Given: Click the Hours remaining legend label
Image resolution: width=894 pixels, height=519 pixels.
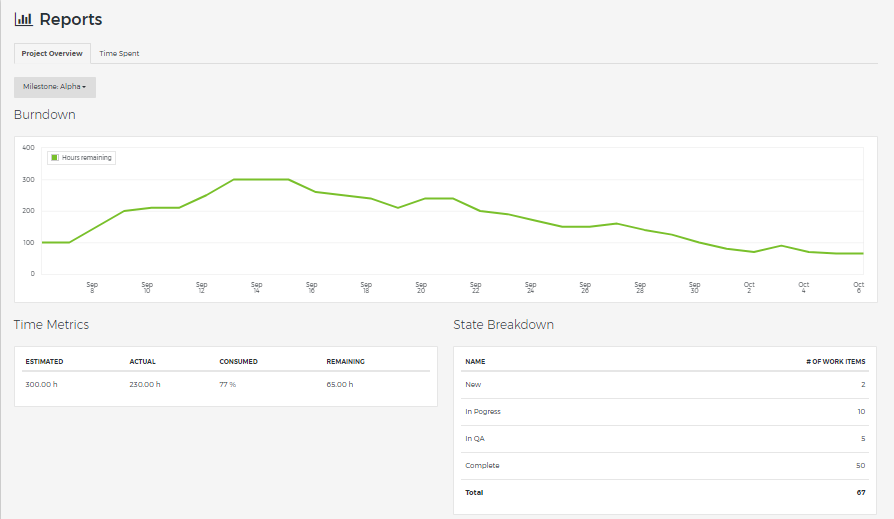Looking at the screenshot, I should click(x=87, y=157).
